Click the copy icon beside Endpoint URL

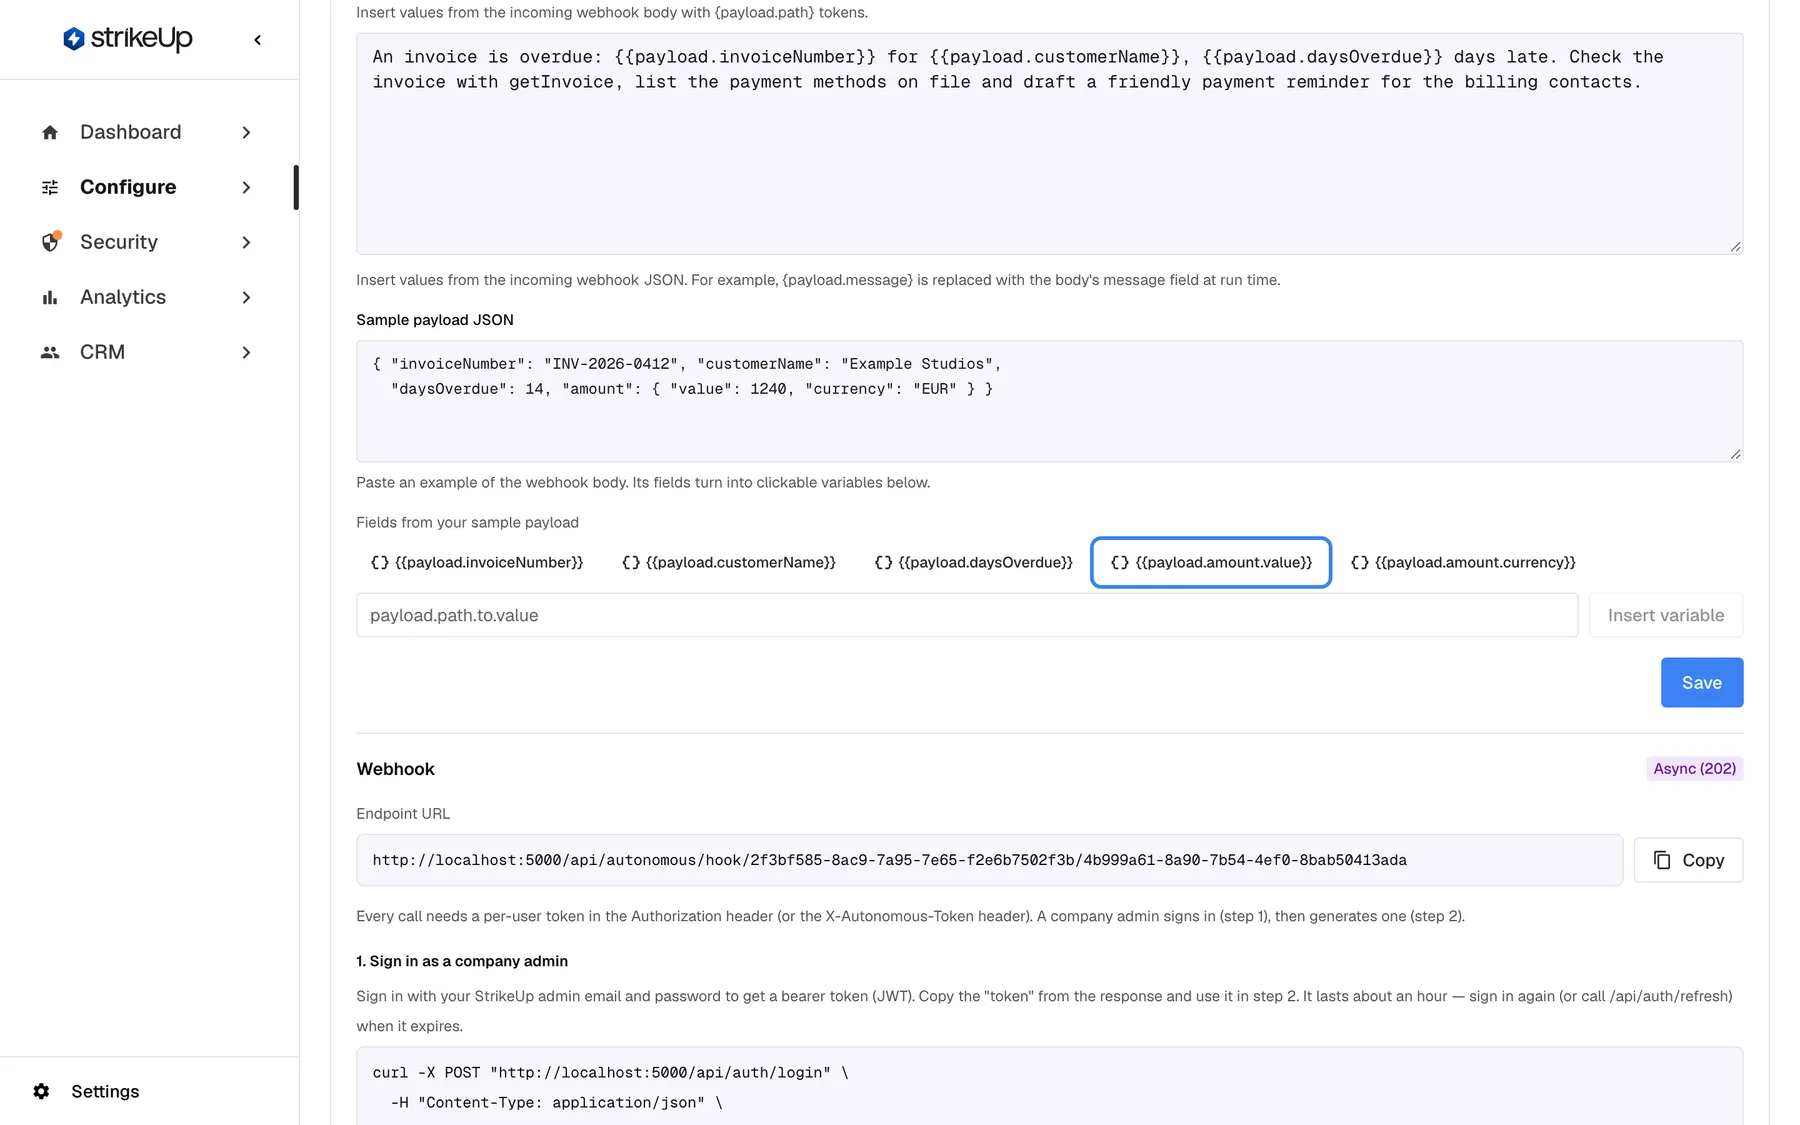(1662, 860)
